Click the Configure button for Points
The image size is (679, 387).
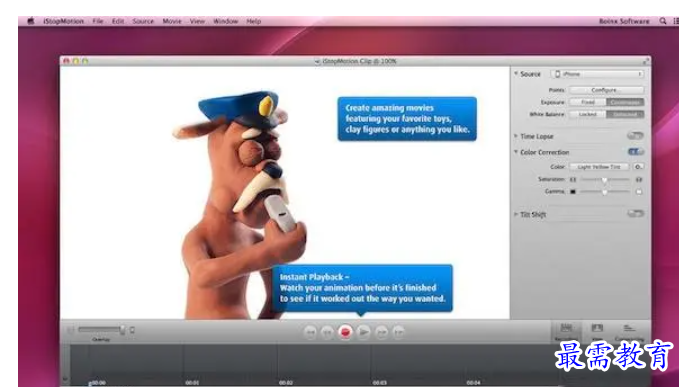tap(606, 90)
